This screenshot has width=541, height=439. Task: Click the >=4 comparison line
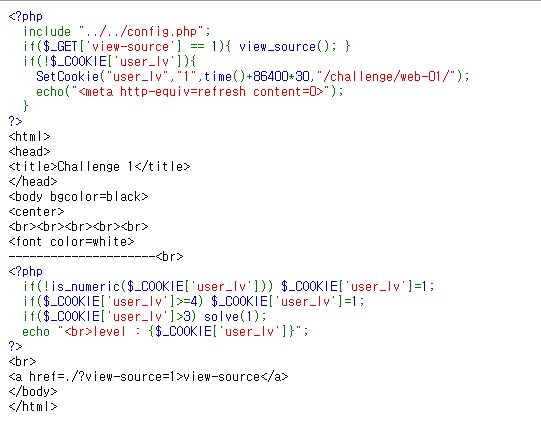[193, 302]
